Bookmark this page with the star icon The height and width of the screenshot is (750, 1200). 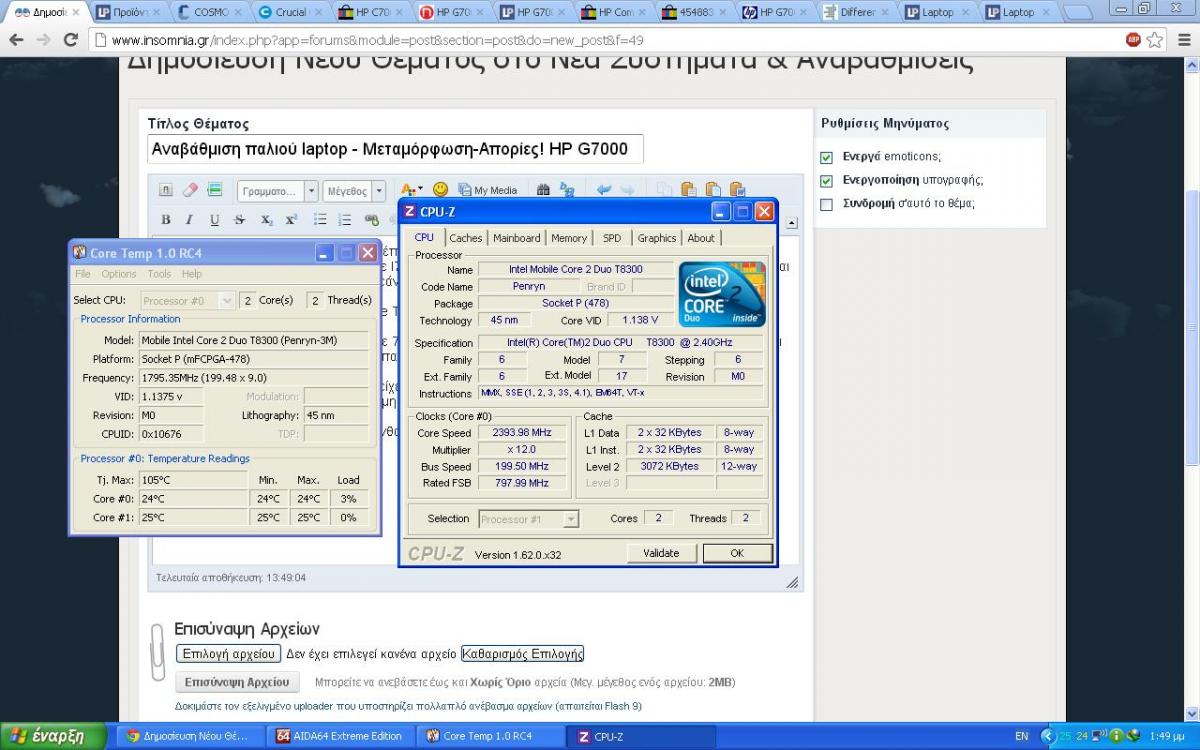1155,40
